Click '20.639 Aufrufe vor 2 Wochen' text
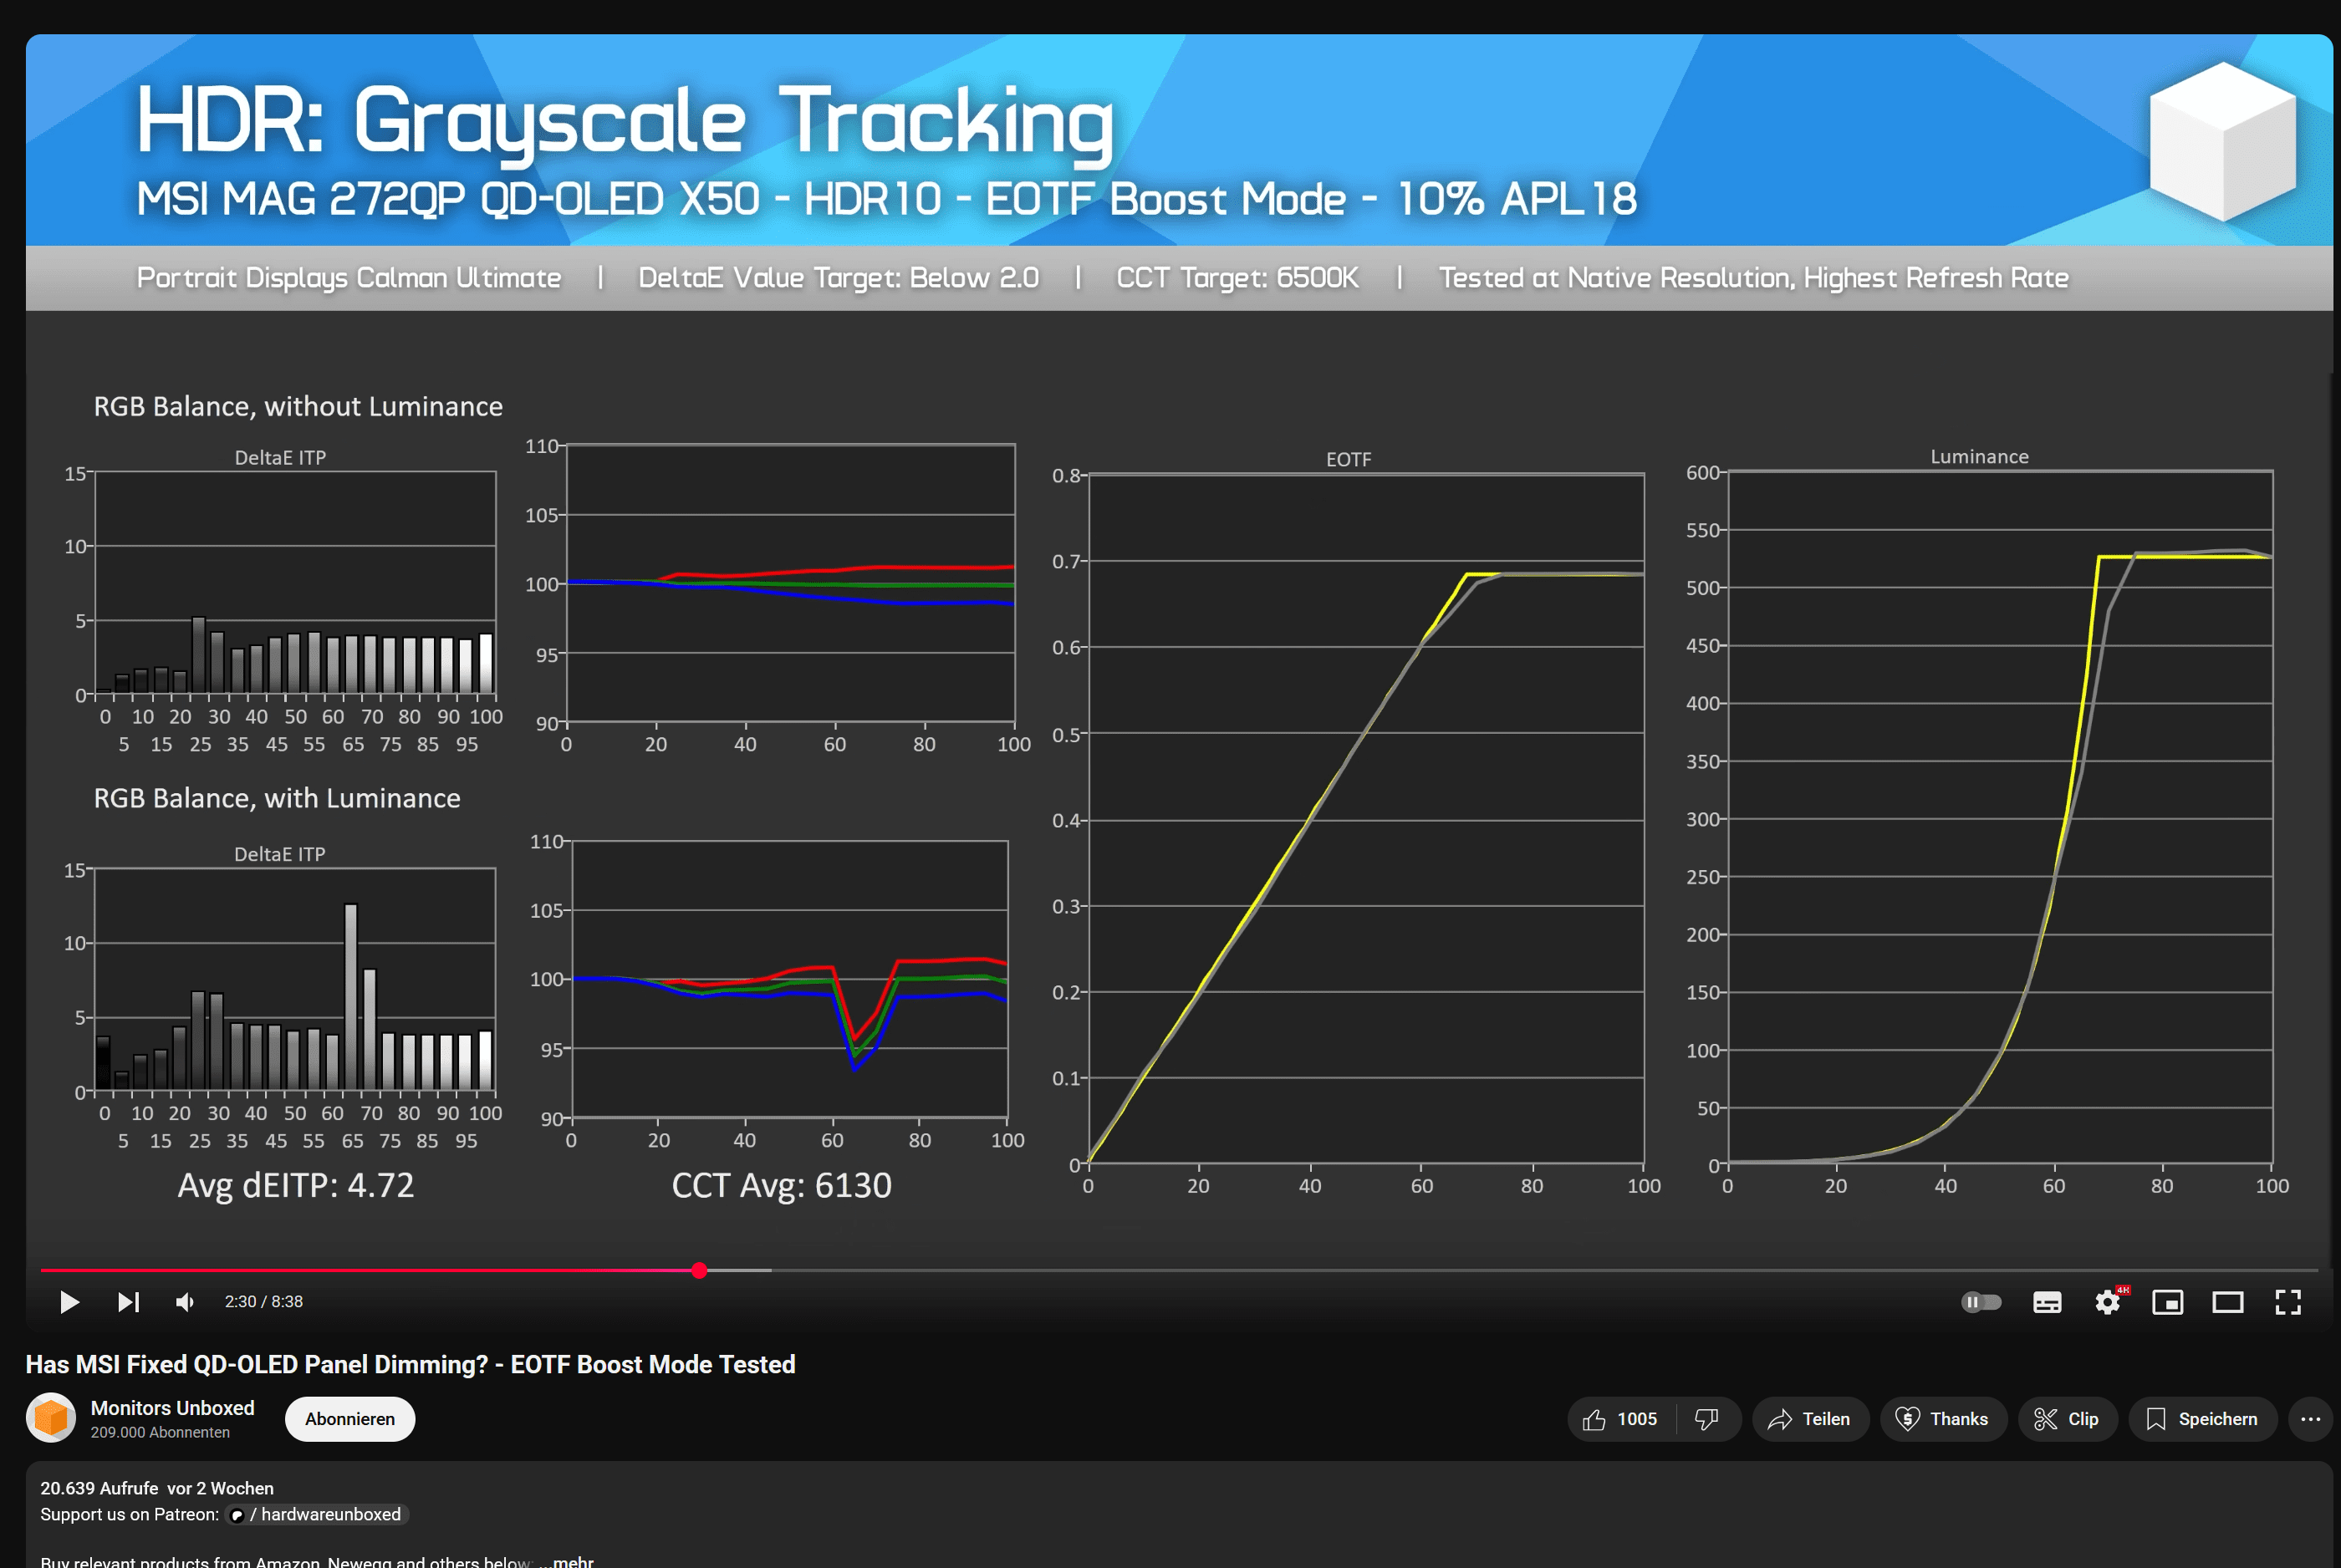 pos(157,1488)
